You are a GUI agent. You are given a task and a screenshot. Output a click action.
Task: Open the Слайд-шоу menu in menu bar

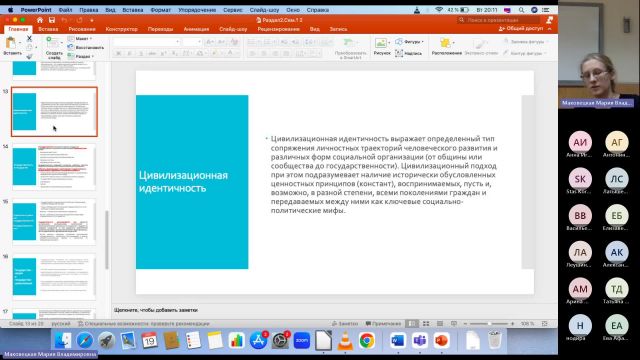pyautogui.click(x=264, y=10)
